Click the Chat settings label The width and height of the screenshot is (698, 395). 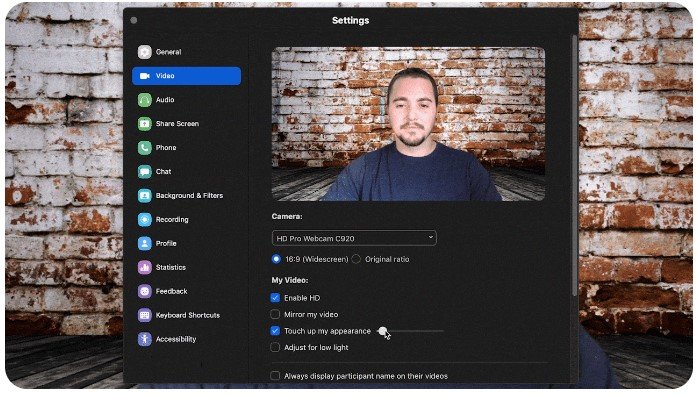coord(163,171)
